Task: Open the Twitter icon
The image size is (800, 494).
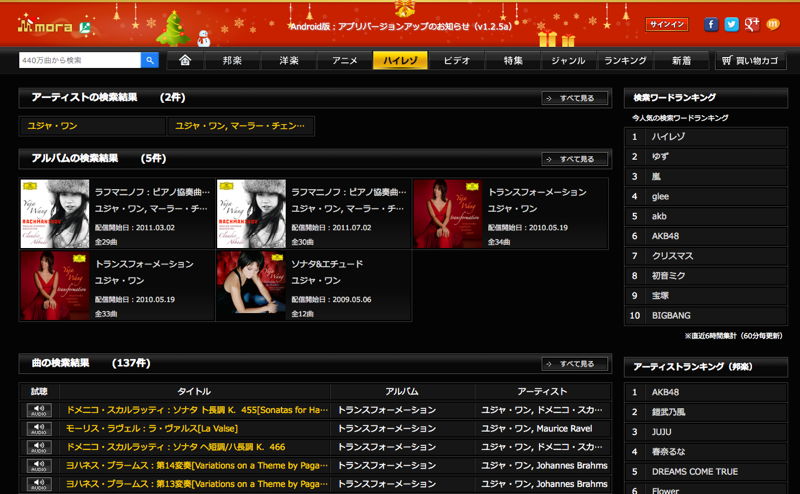Action: tap(732, 24)
